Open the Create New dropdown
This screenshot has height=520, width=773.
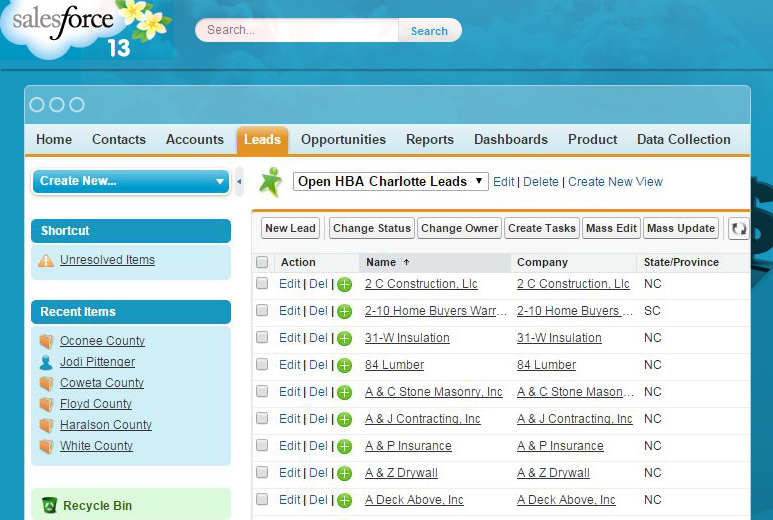[x=131, y=181]
